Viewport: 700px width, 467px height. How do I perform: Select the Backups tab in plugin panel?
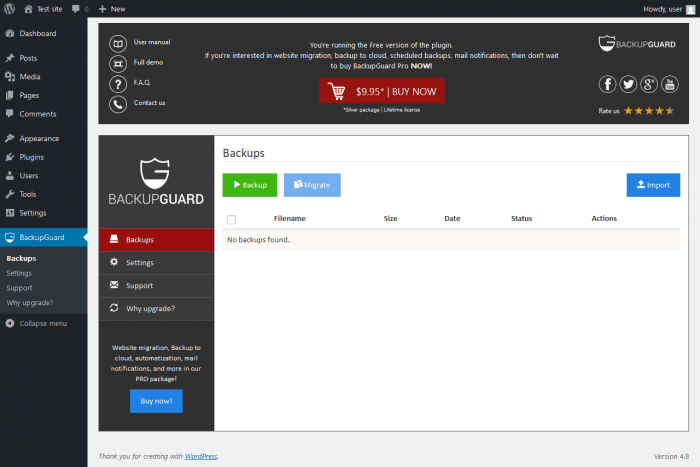coord(156,240)
